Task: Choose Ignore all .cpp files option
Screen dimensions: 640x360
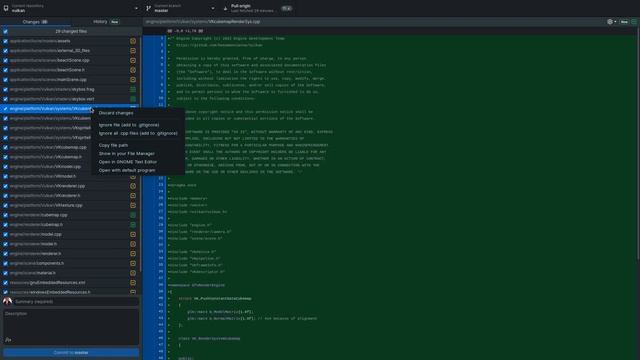Action: [x=138, y=133]
